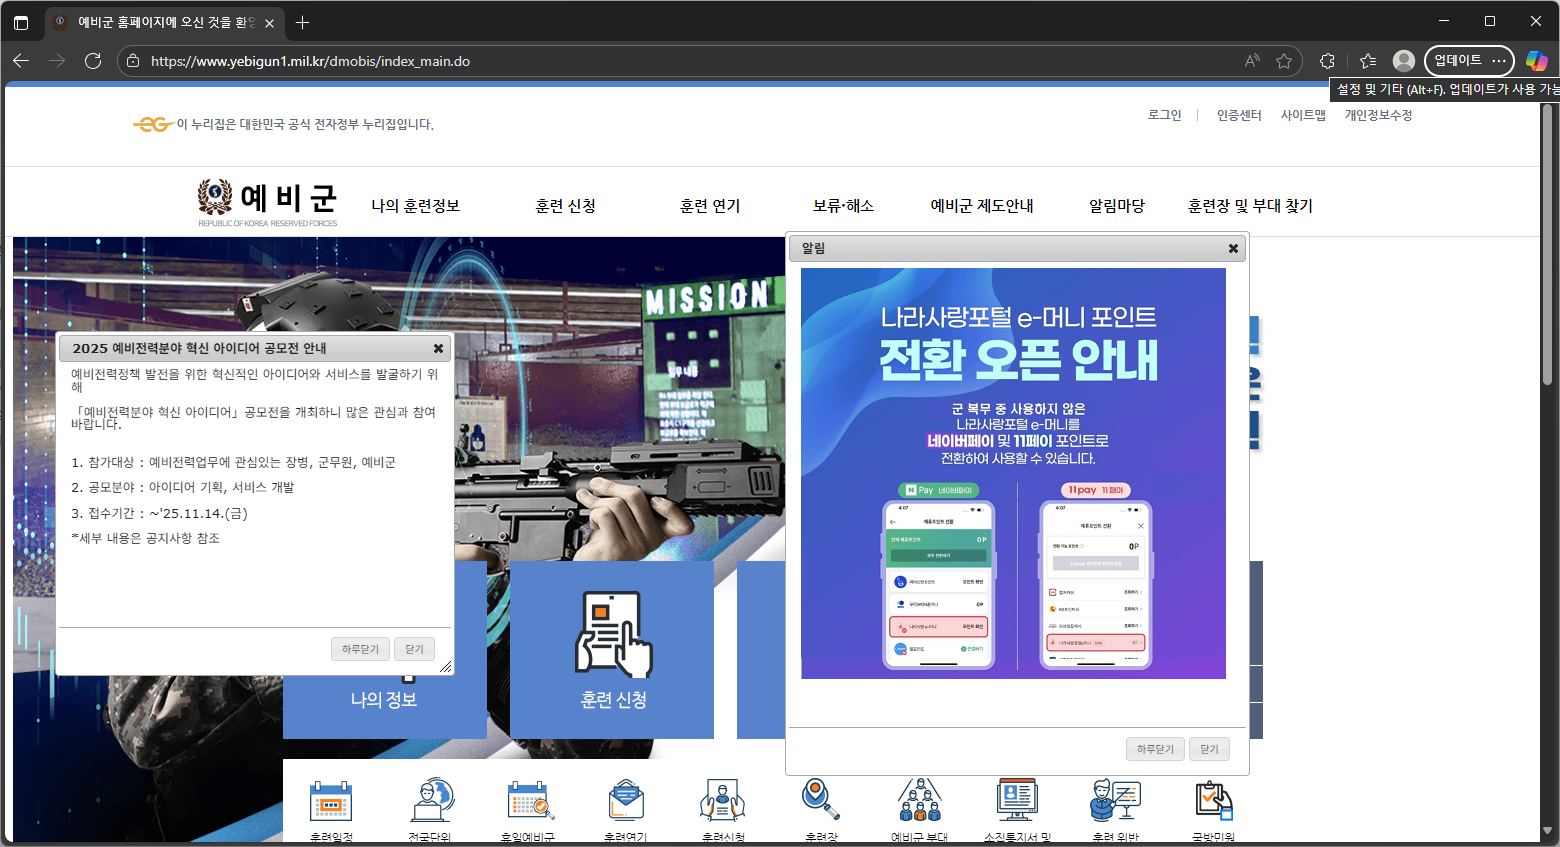Open the 전국단위 training icon
This screenshot has width=1560, height=847.
point(430,801)
